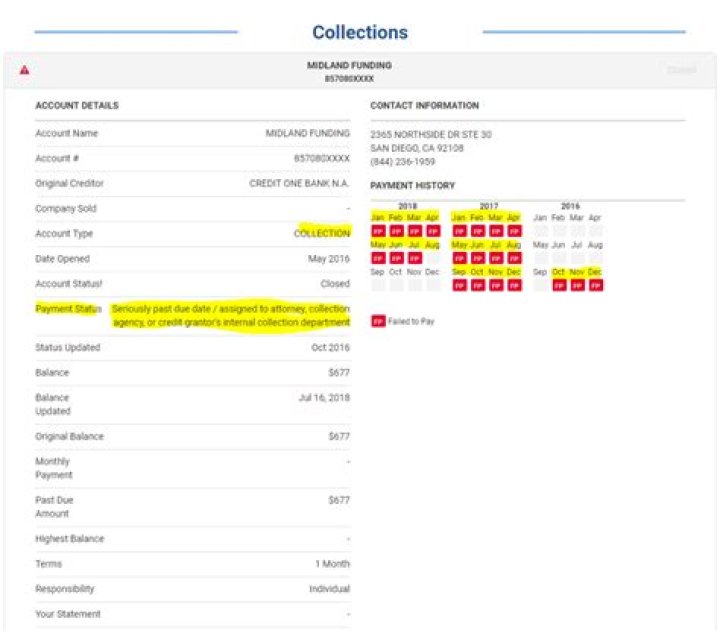Image resolution: width=720 pixels, height=636 pixels.
Task: Click the highlighted Payment Status label
Action: (x=68, y=309)
